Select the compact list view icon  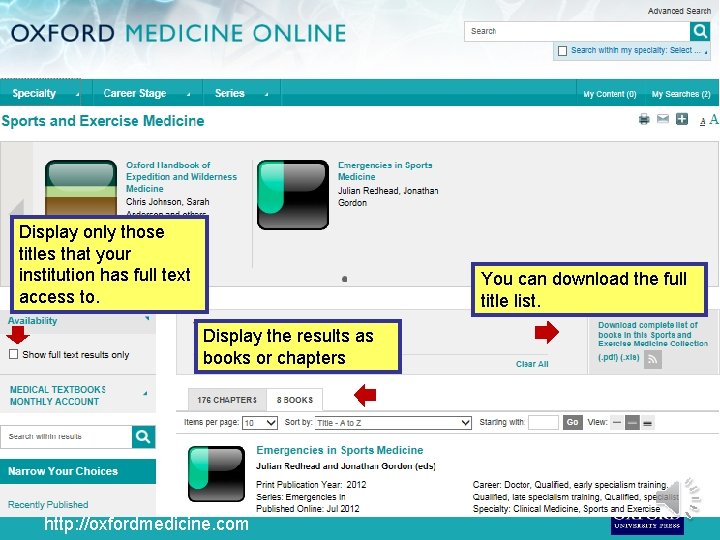tap(617, 422)
